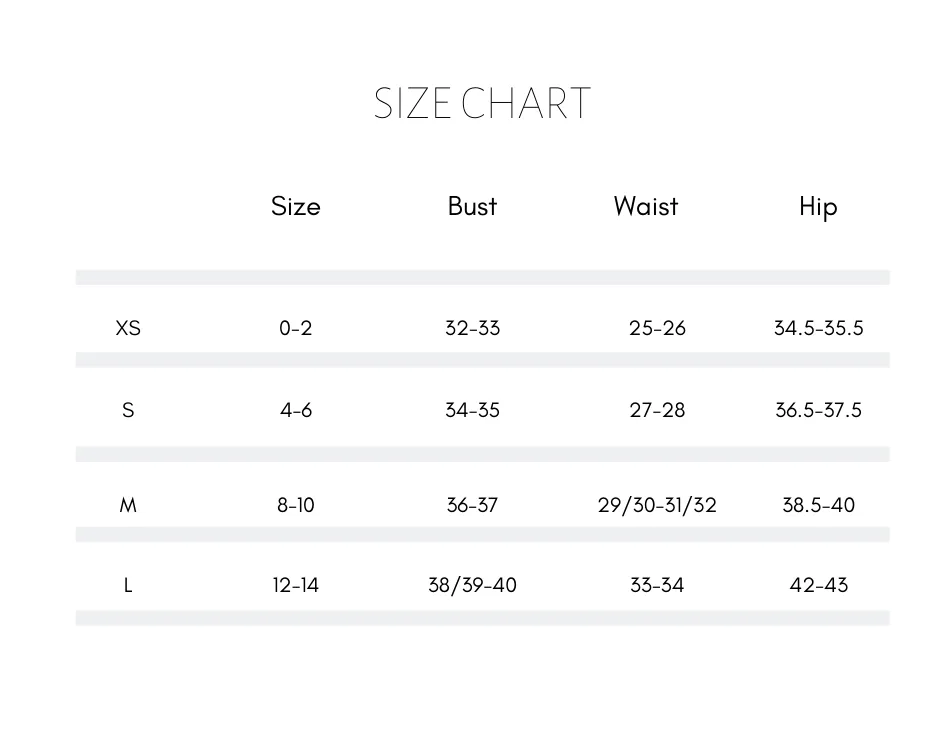Click the M row label
This screenshot has height=756, width=945.
pos(128,505)
